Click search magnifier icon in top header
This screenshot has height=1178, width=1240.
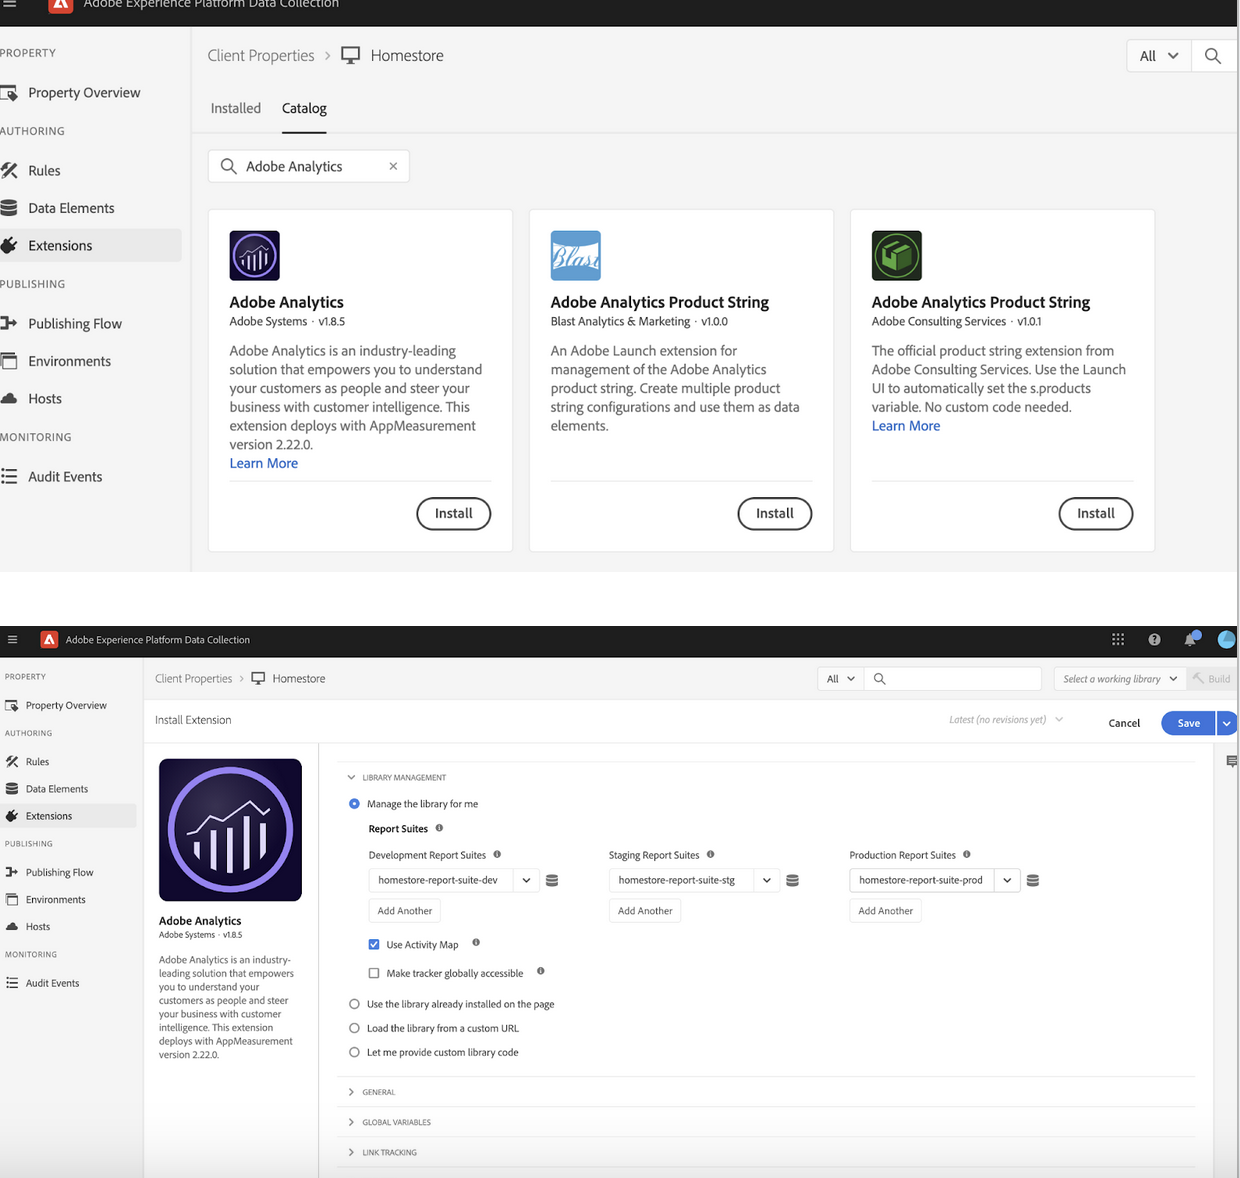coord(1212,56)
